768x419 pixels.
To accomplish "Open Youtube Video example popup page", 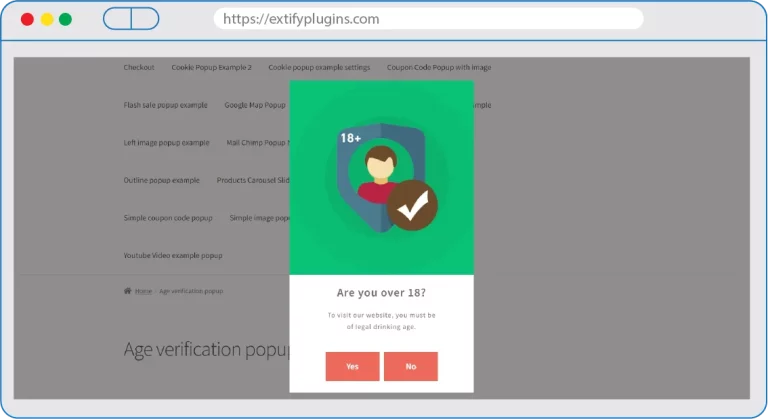I will point(173,256).
